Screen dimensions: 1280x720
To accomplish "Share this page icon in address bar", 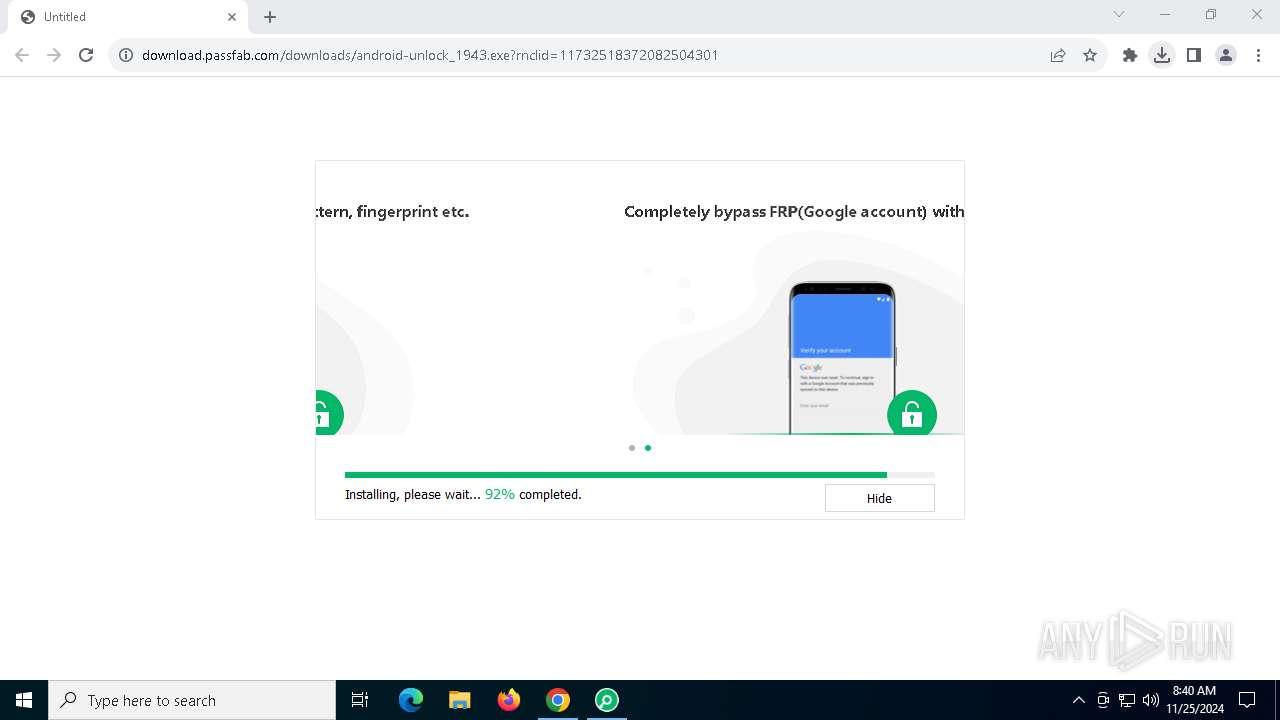I will click(x=1058, y=55).
